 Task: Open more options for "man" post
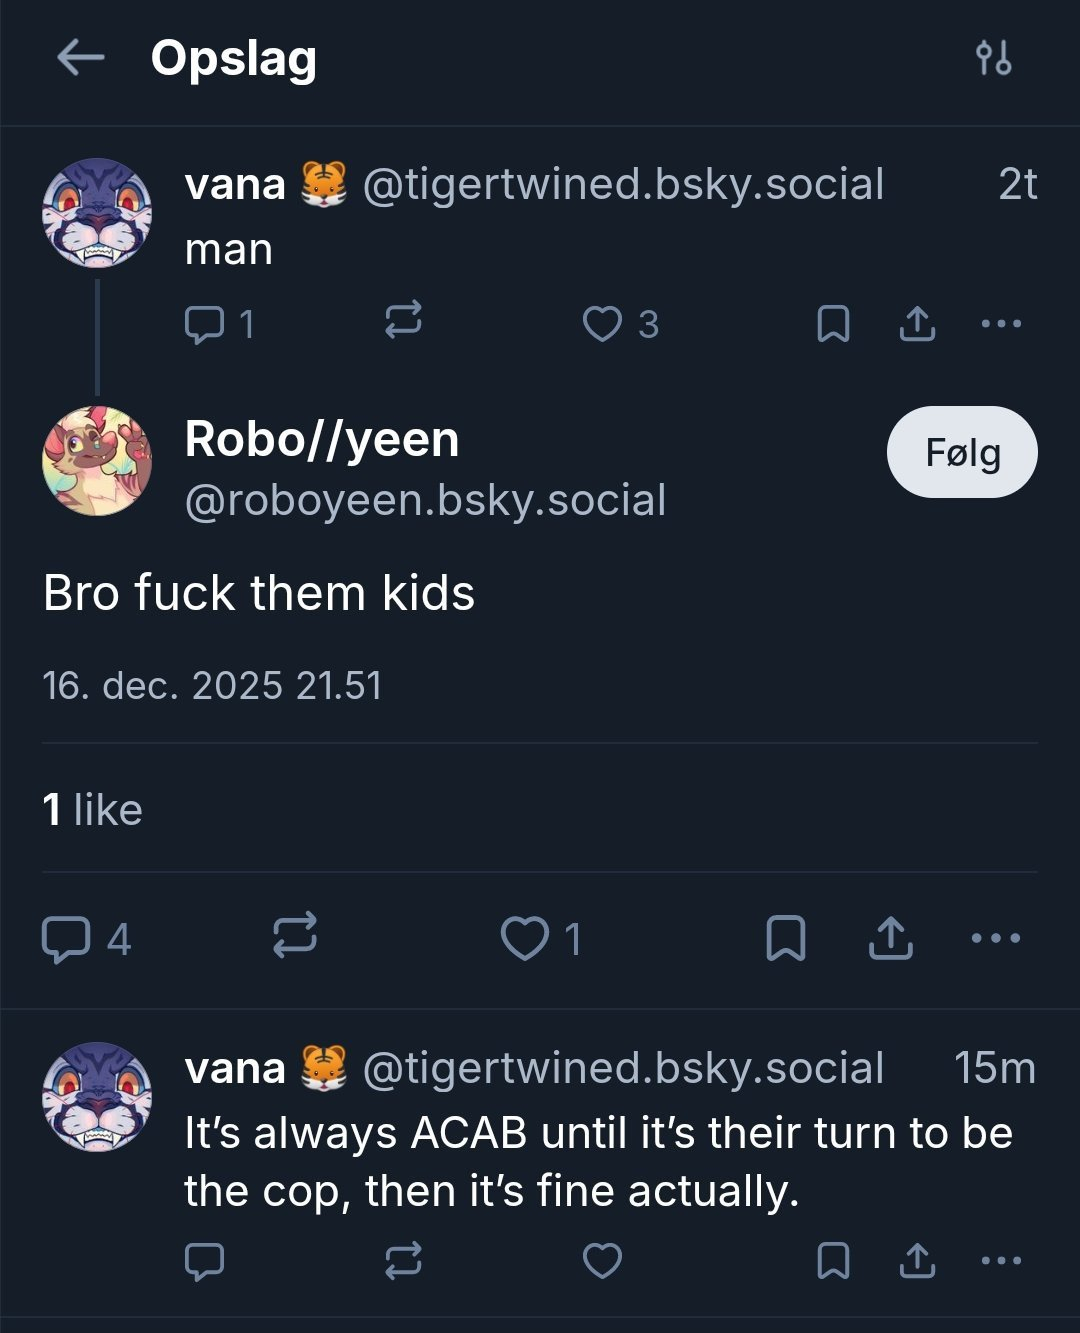coord(1001,324)
